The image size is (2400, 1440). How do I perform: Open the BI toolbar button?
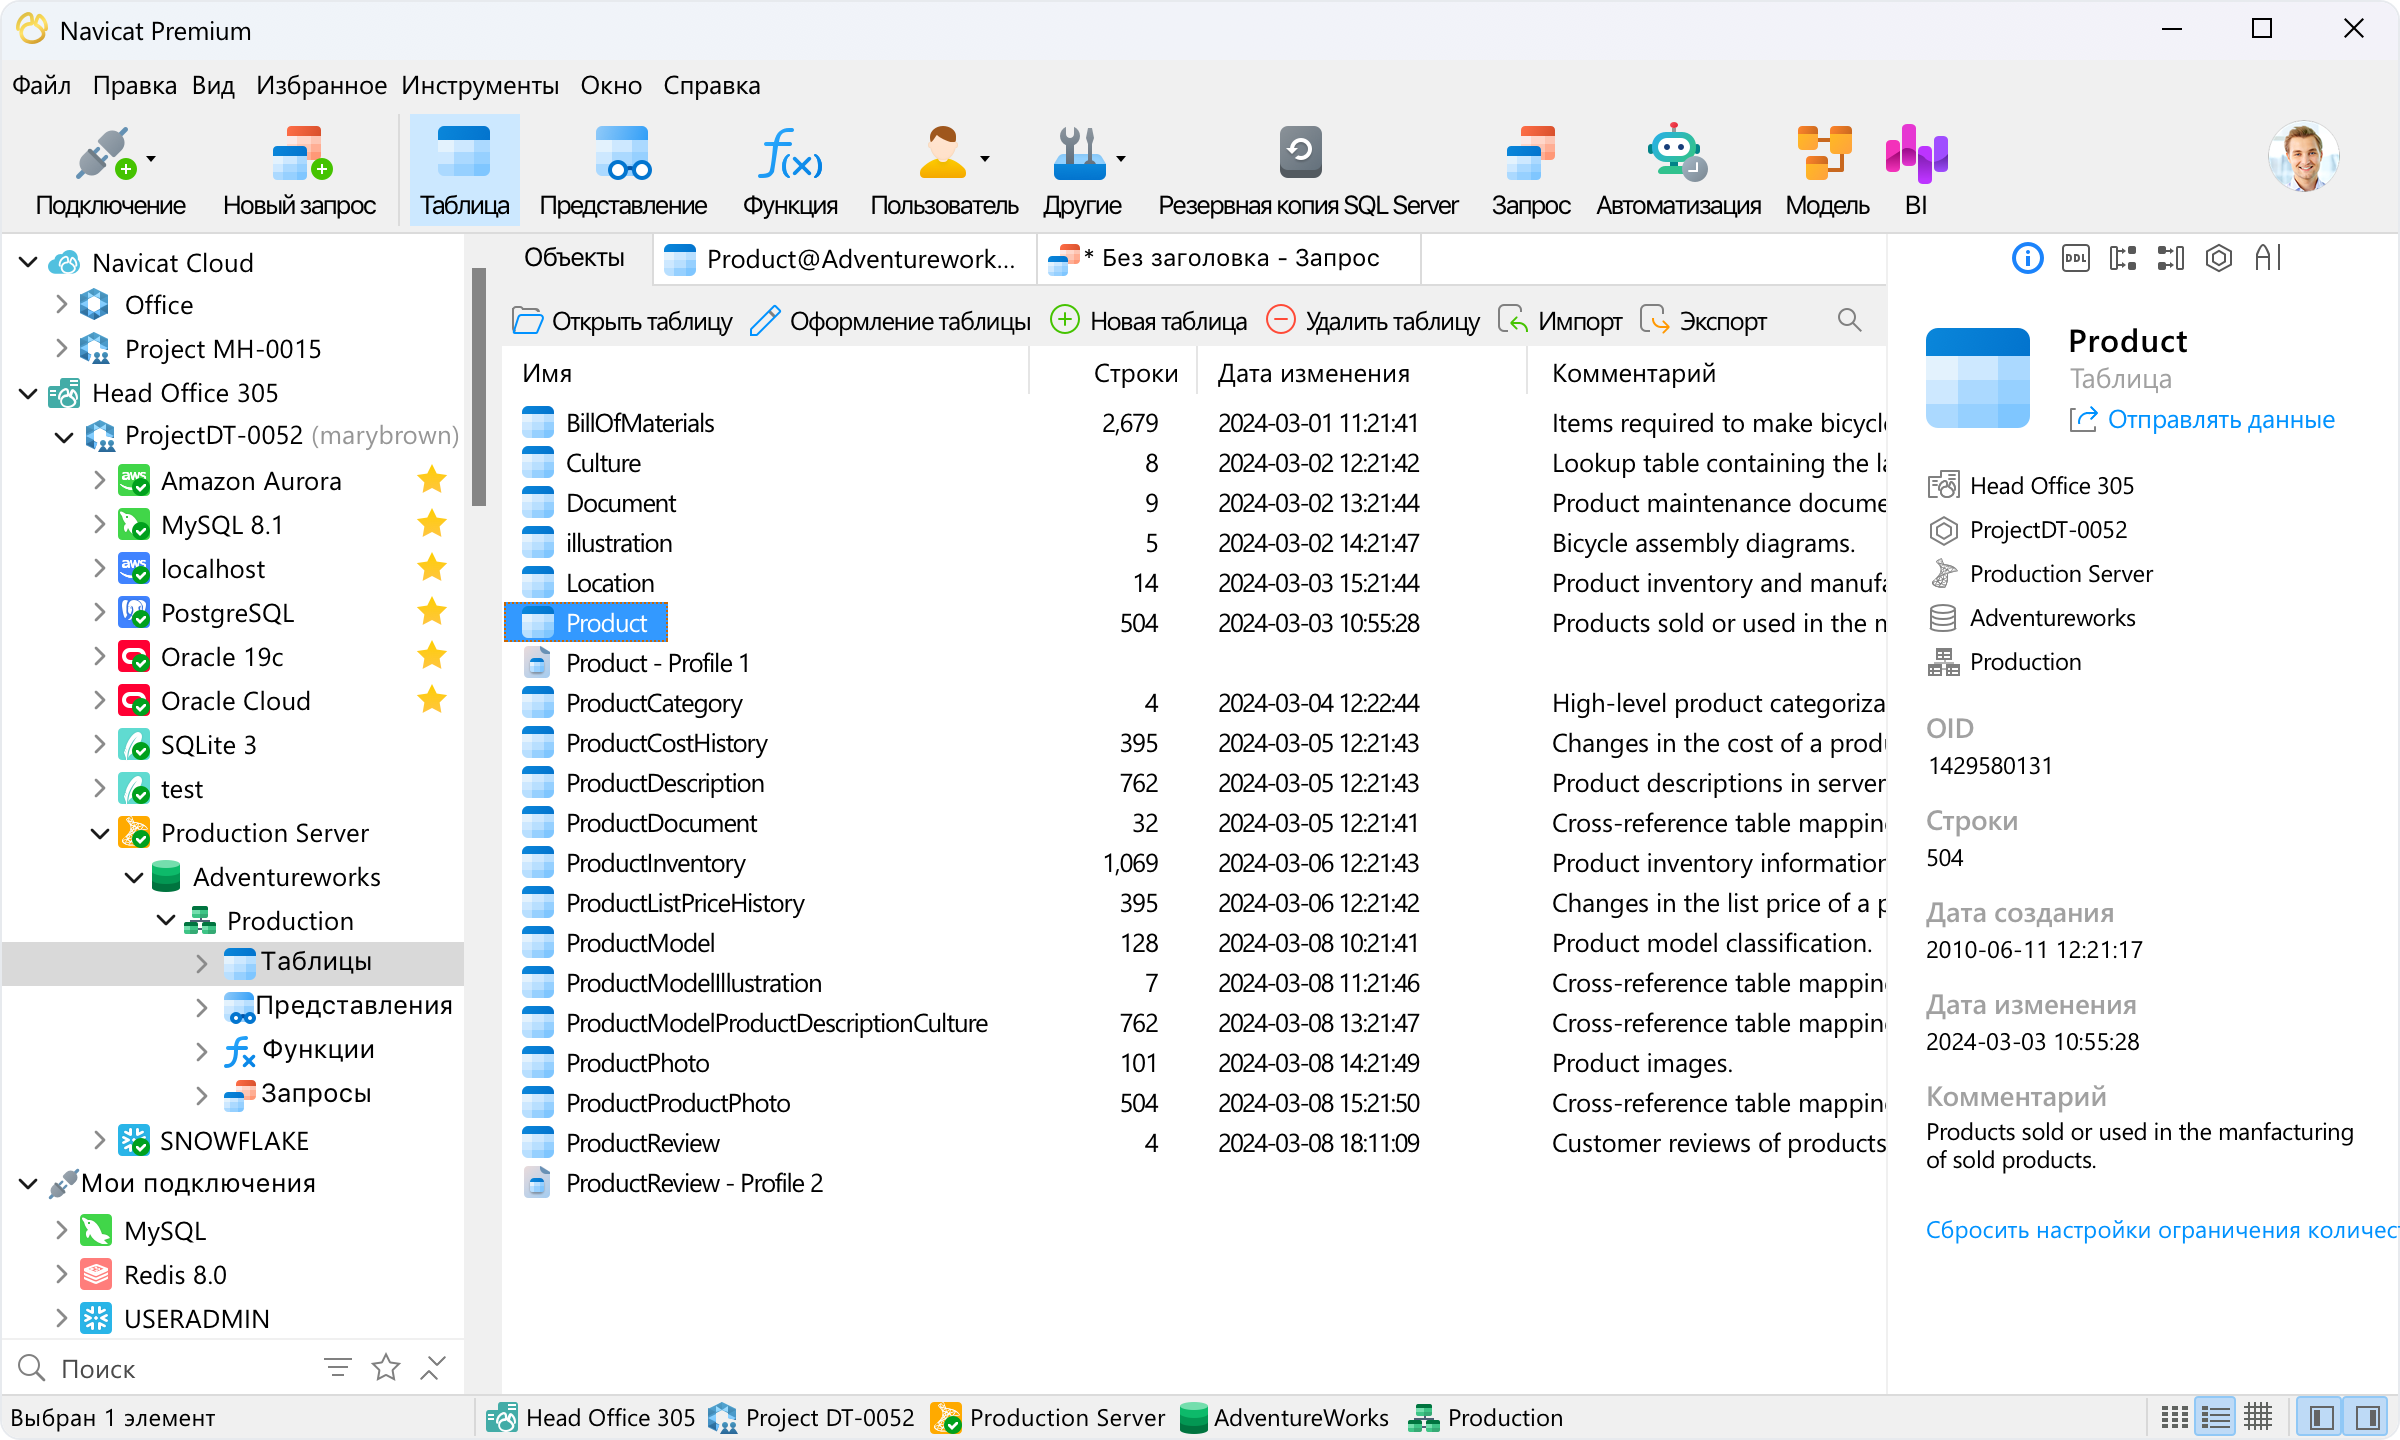(1915, 171)
